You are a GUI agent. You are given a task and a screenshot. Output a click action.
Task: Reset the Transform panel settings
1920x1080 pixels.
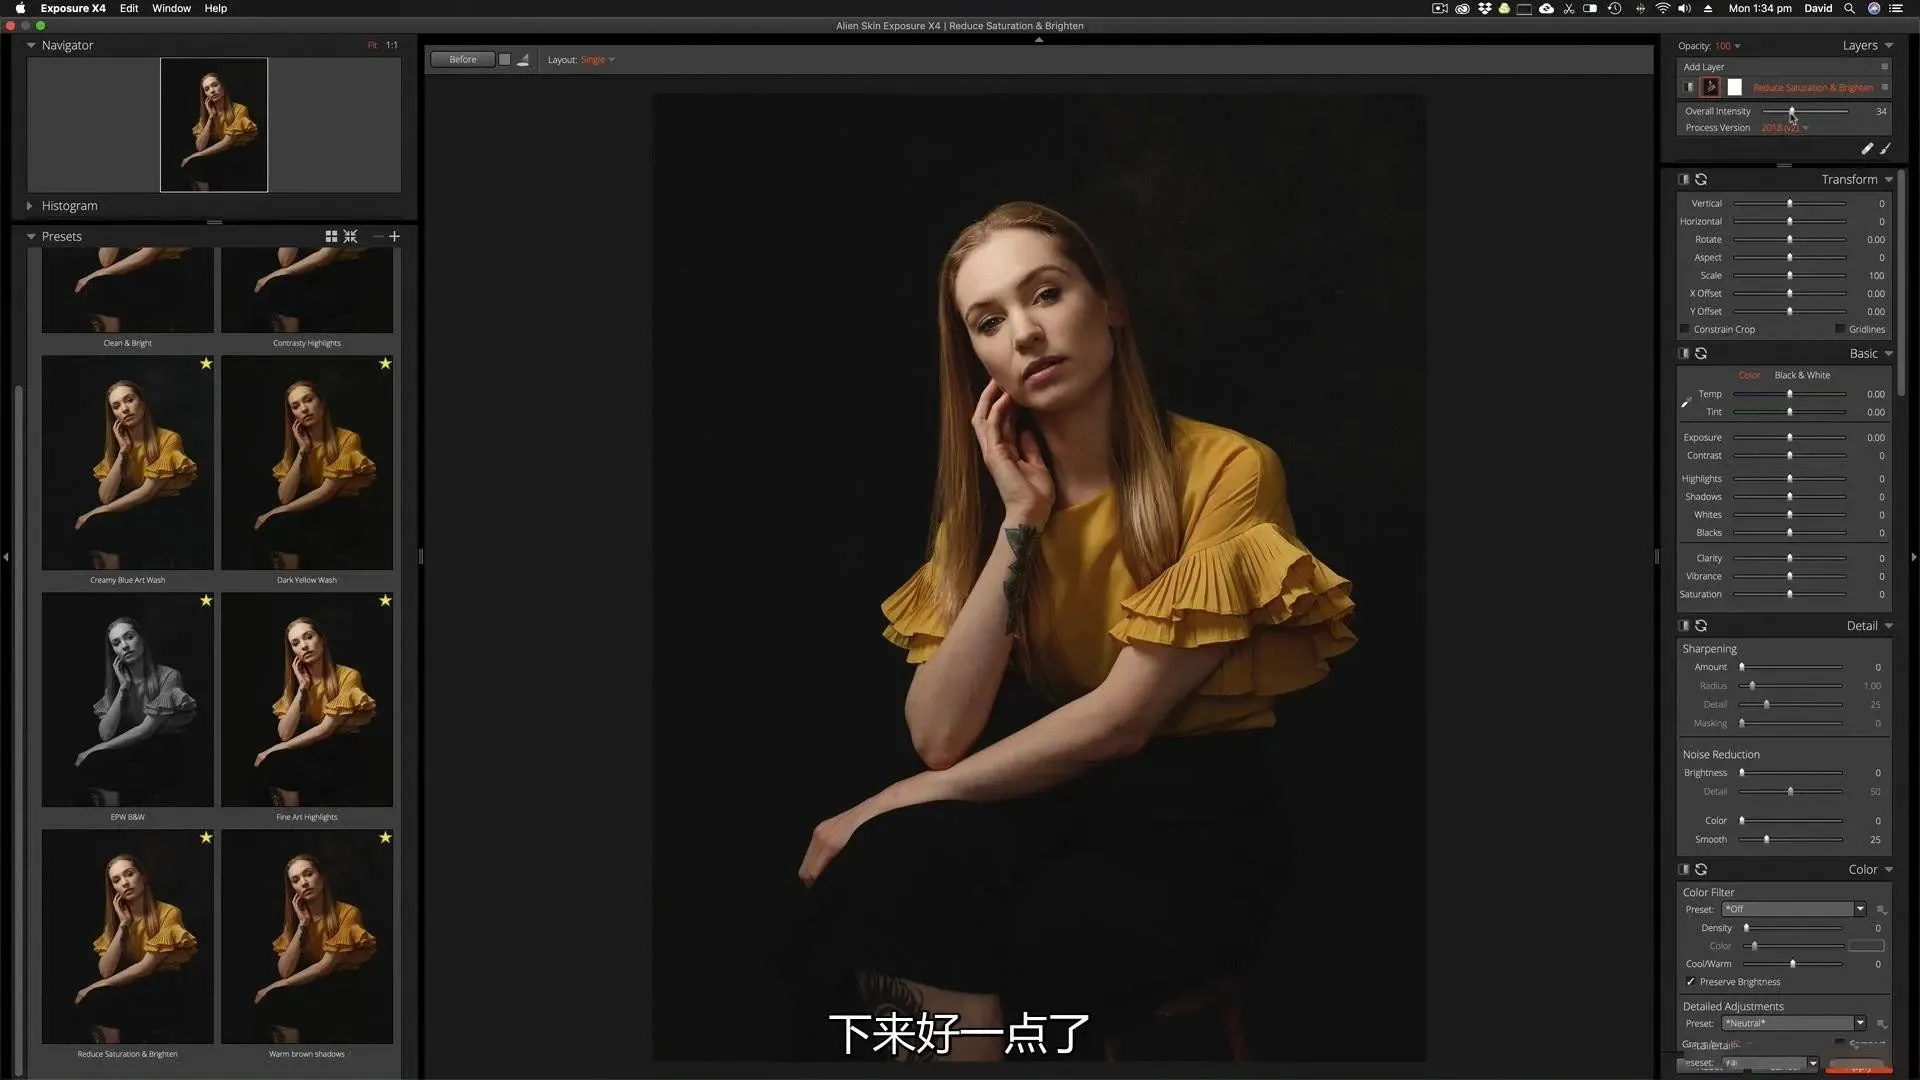click(x=1701, y=179)
